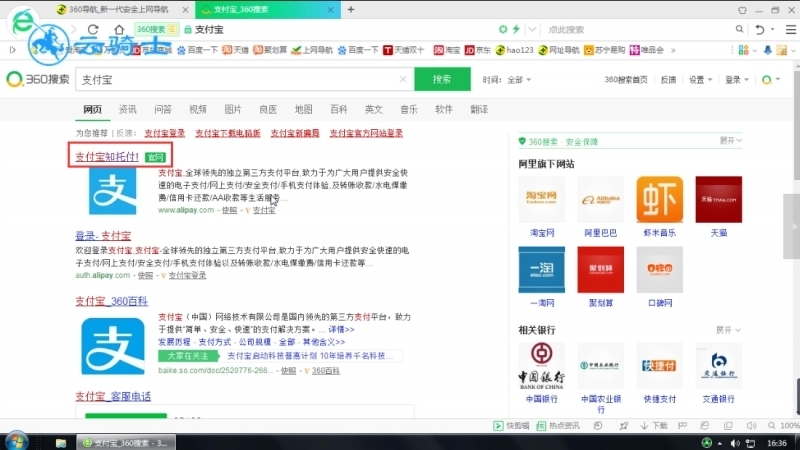Open the 设置 settings dropdown
800x450 pixels.
click(x=701, y=80)
